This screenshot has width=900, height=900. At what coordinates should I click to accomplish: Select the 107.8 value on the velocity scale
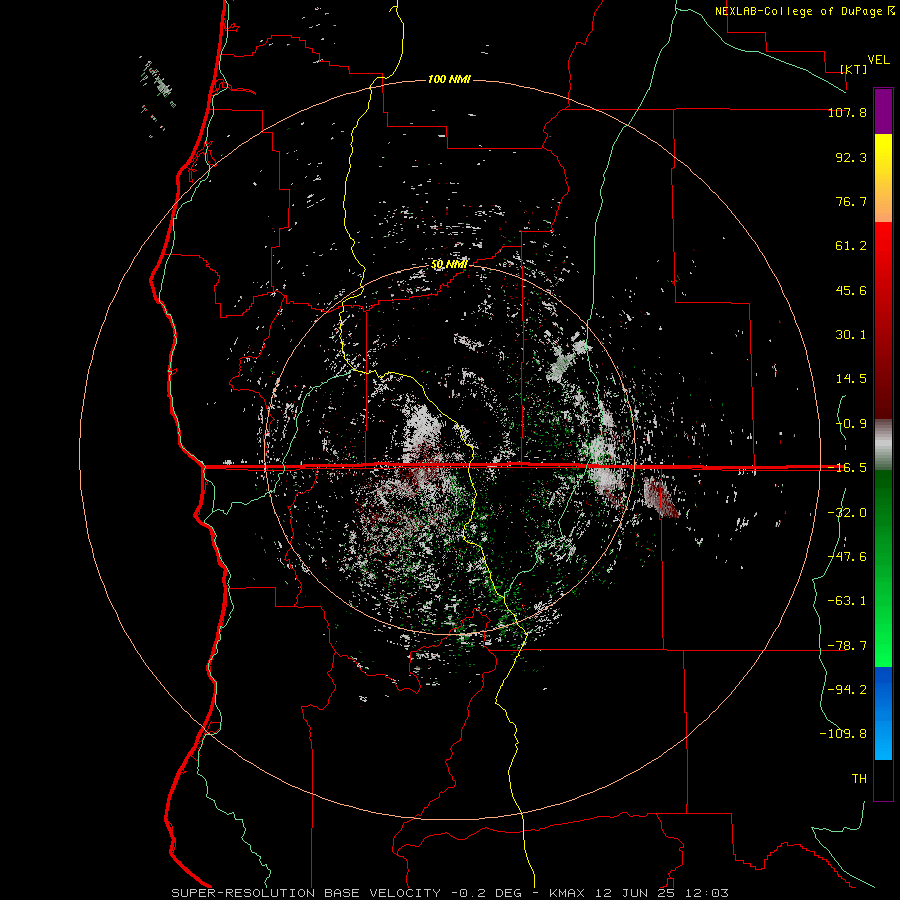[847, 112]
